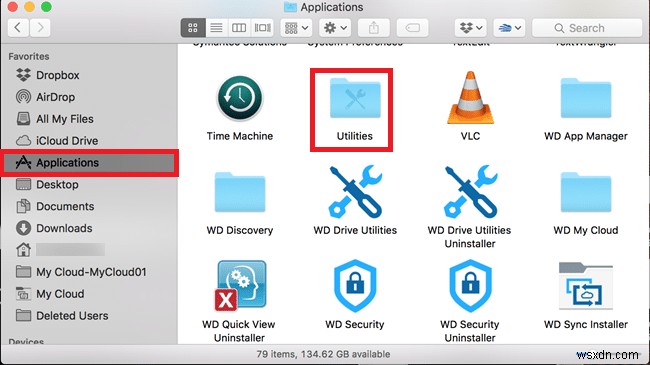Click the '79 items, 134.62 GB available' status text
650x365 pixels.
pos(323,354)
